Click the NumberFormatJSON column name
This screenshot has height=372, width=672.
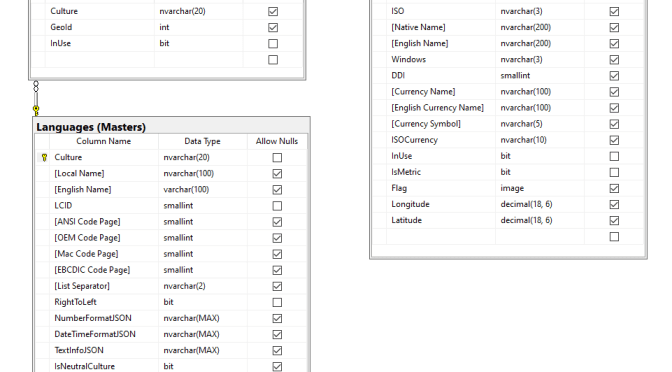[104, 318]
